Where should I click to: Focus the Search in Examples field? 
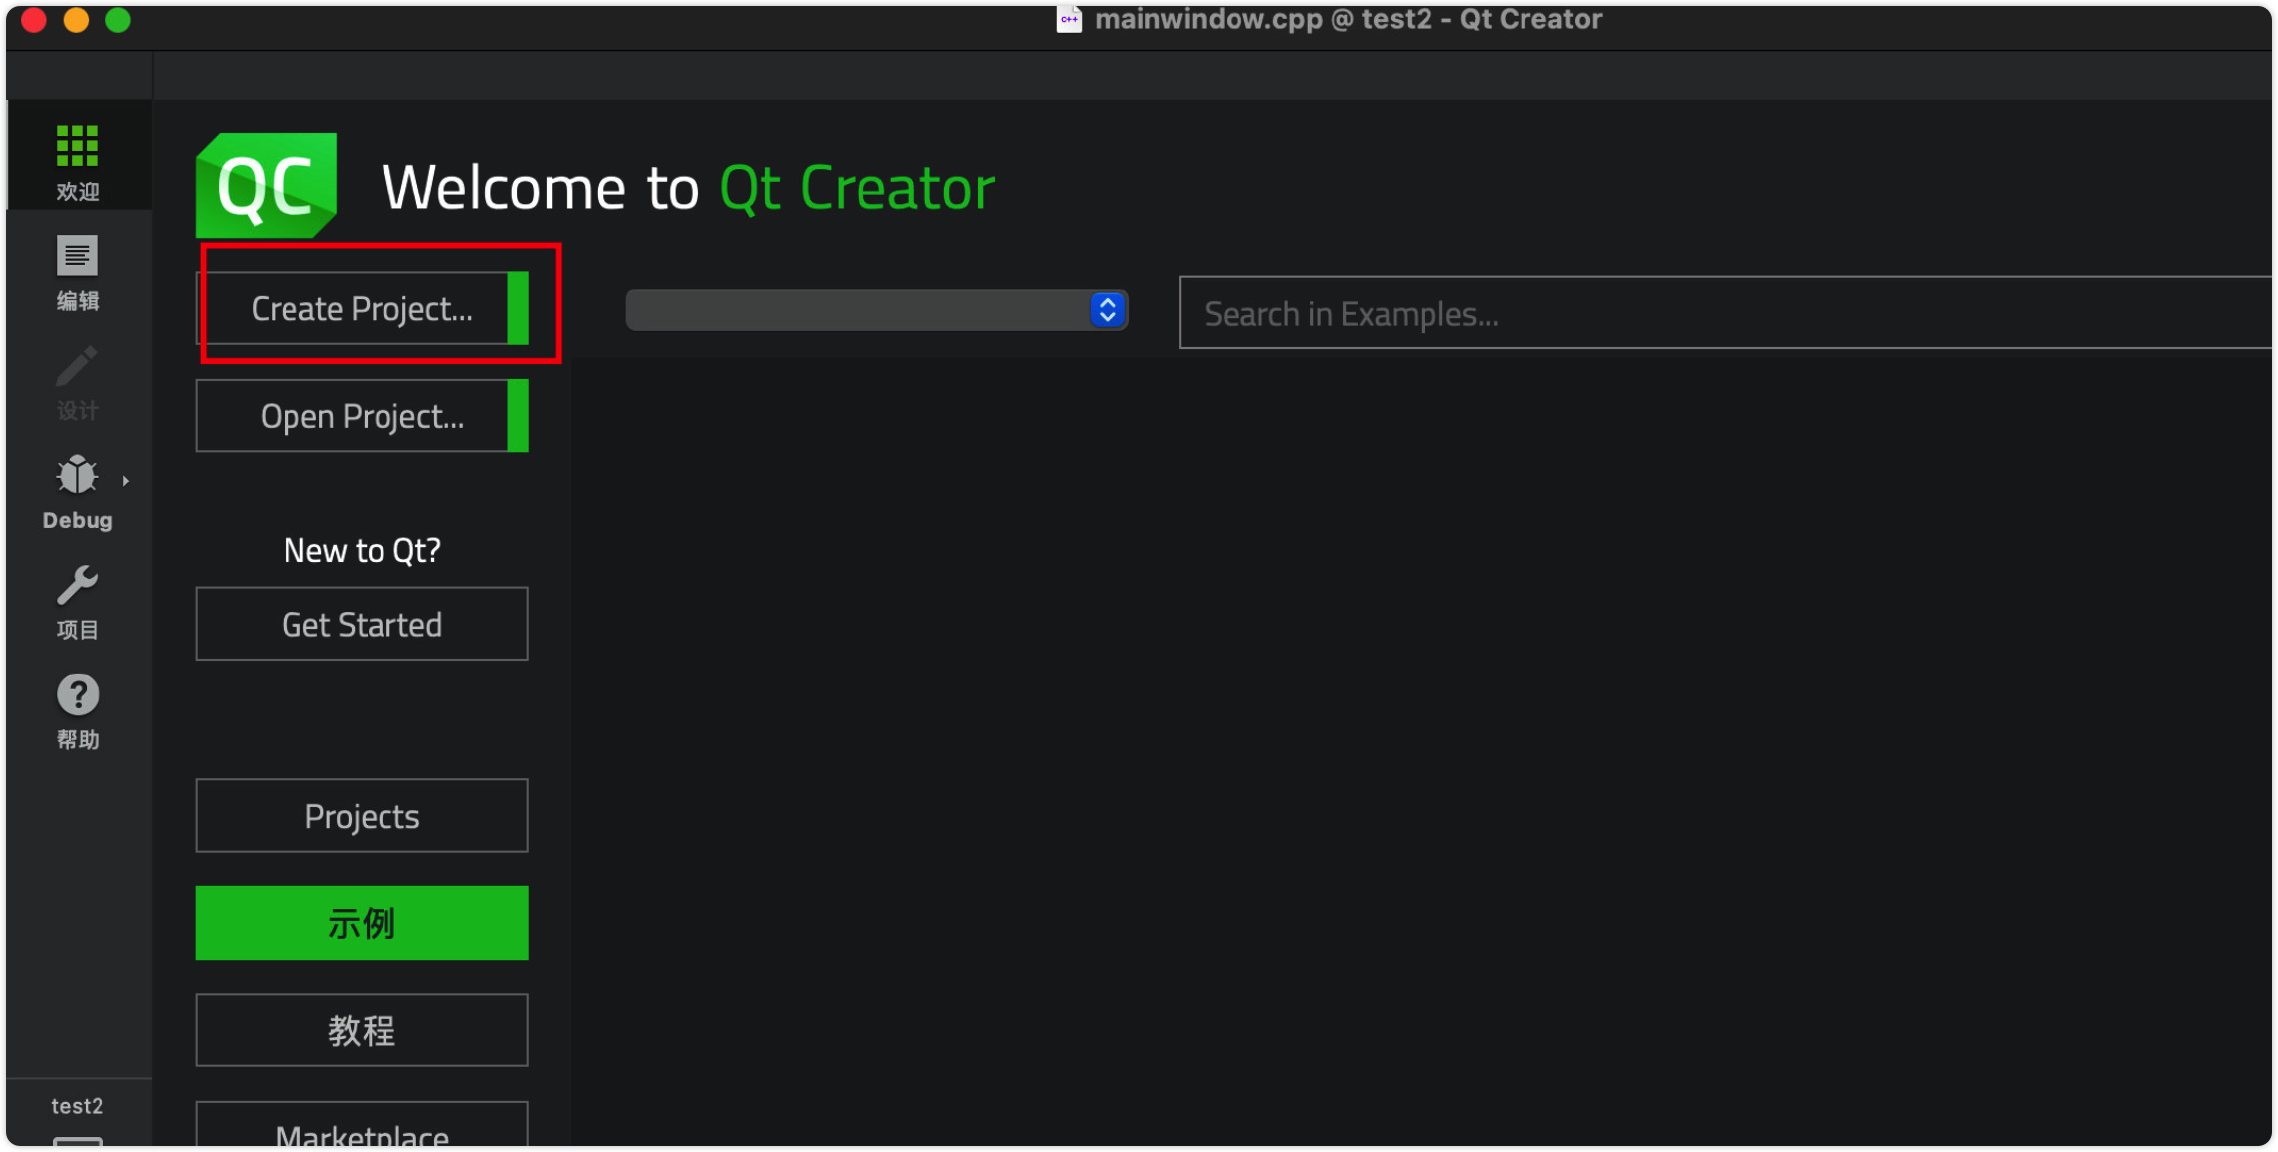point(1720,313)
